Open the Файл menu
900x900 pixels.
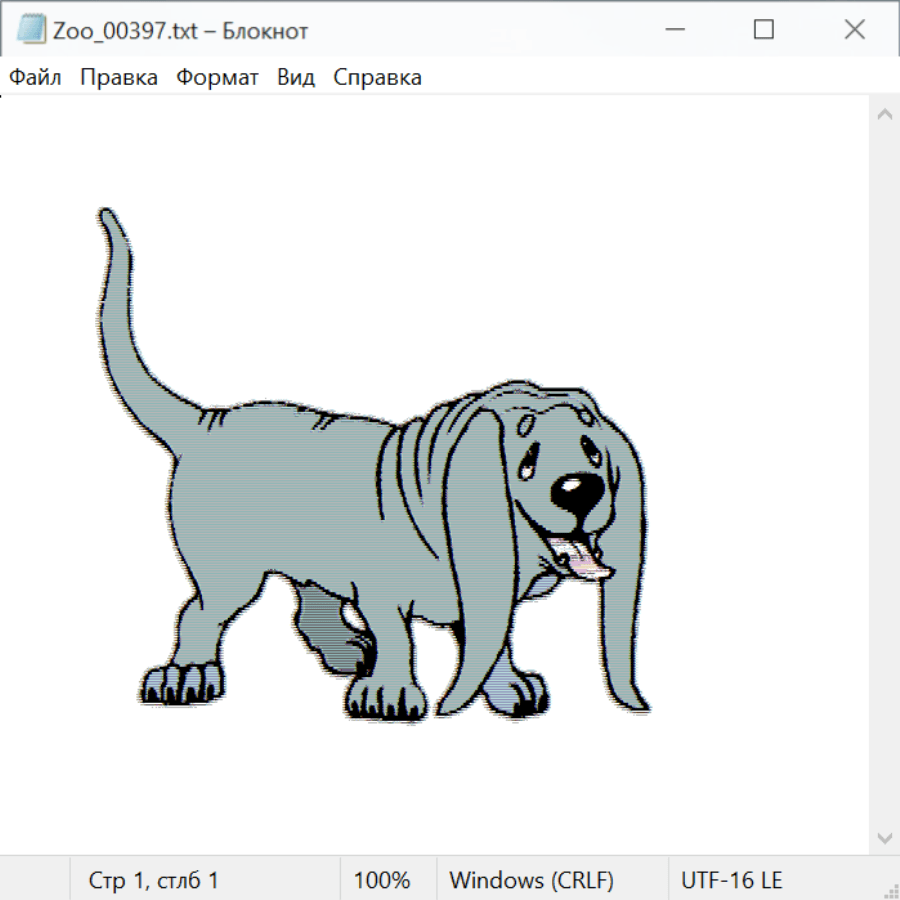[36, 78]
